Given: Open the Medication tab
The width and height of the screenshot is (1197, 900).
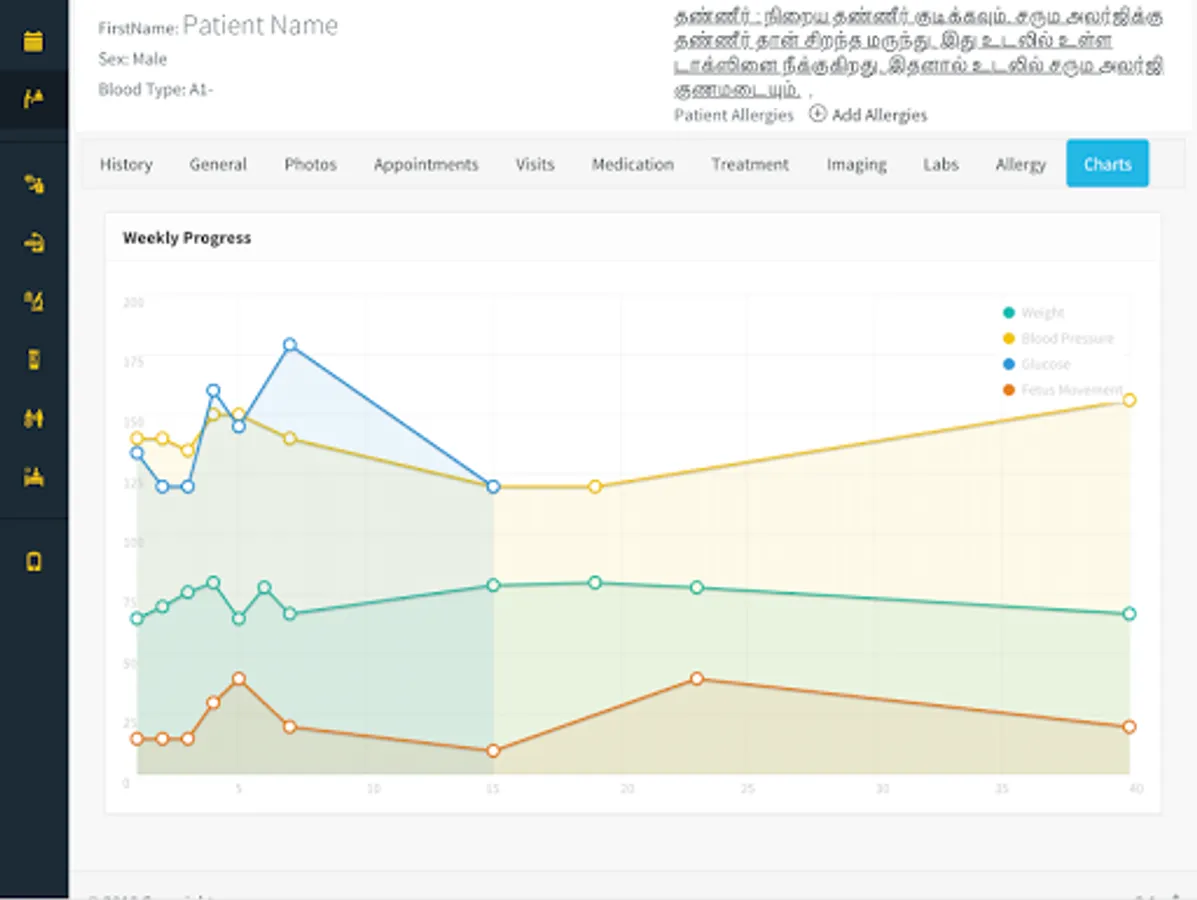Looking at the screenshot, I should coord(632,164).
